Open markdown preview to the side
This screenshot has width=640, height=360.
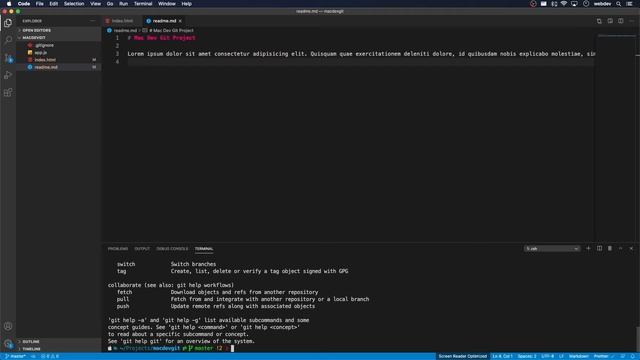pyautogui.click(x=610, y=21)
